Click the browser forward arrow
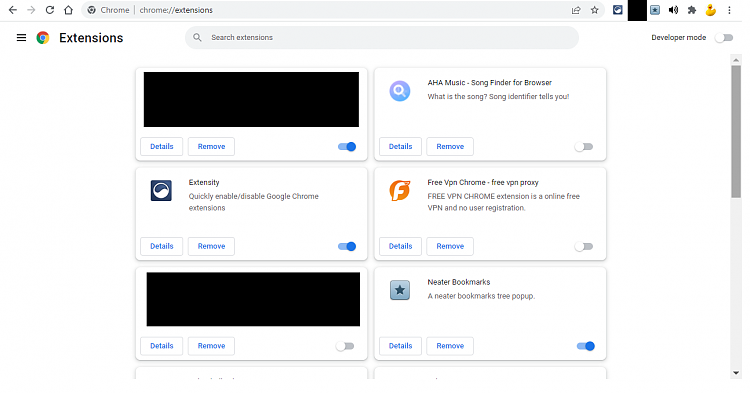 31,10
